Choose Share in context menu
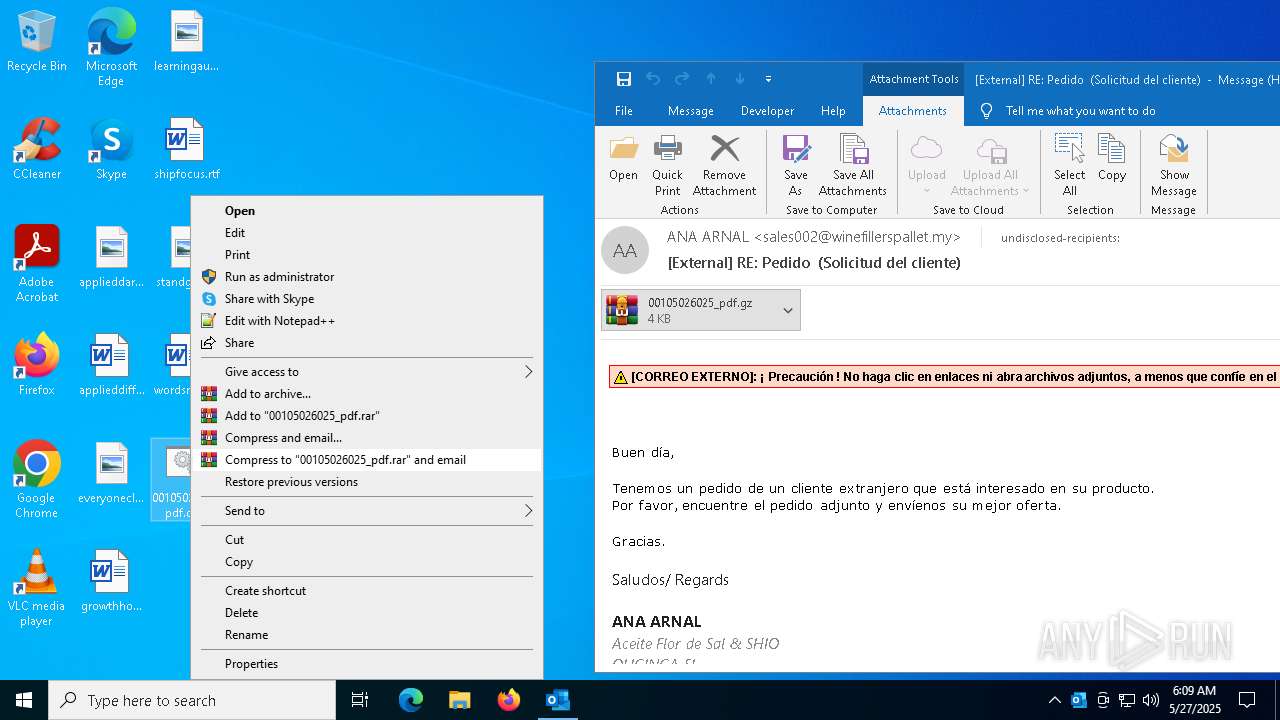Viewport: 1280px width, 720px height. (x=367, y=343)
